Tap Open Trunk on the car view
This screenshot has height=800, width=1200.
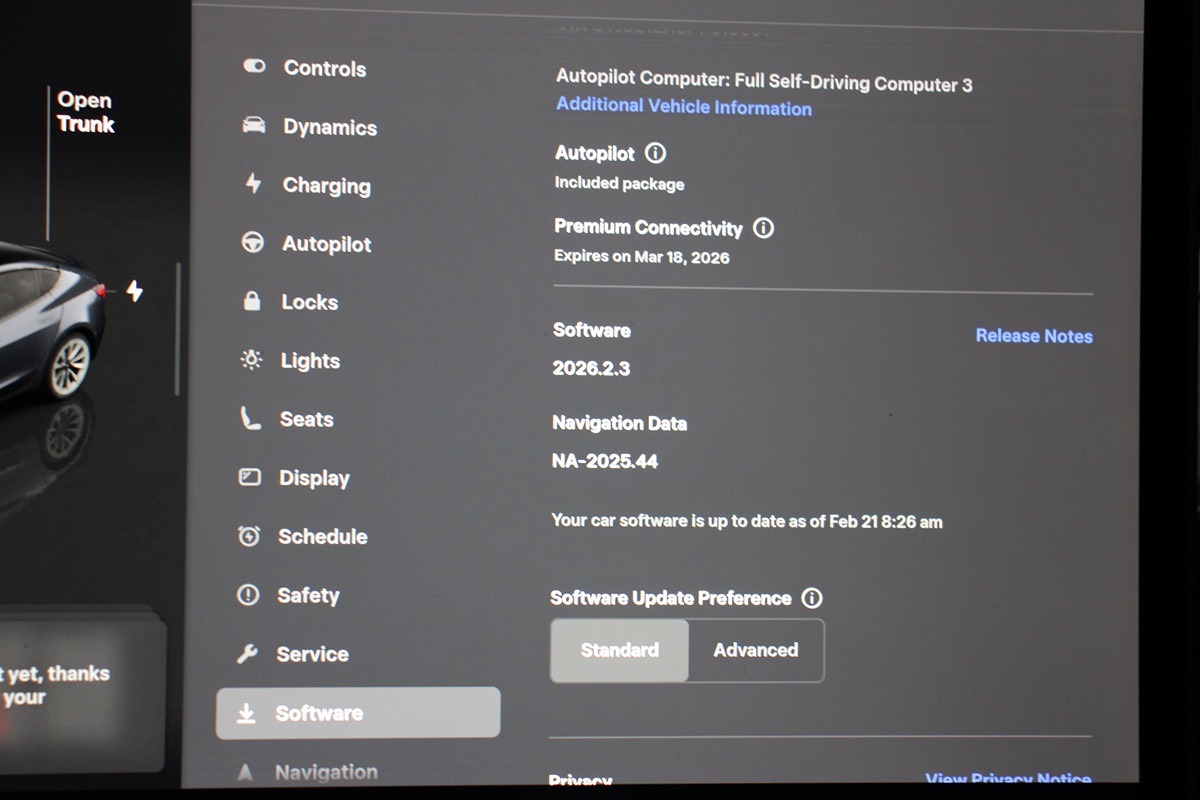pos(86,112)
